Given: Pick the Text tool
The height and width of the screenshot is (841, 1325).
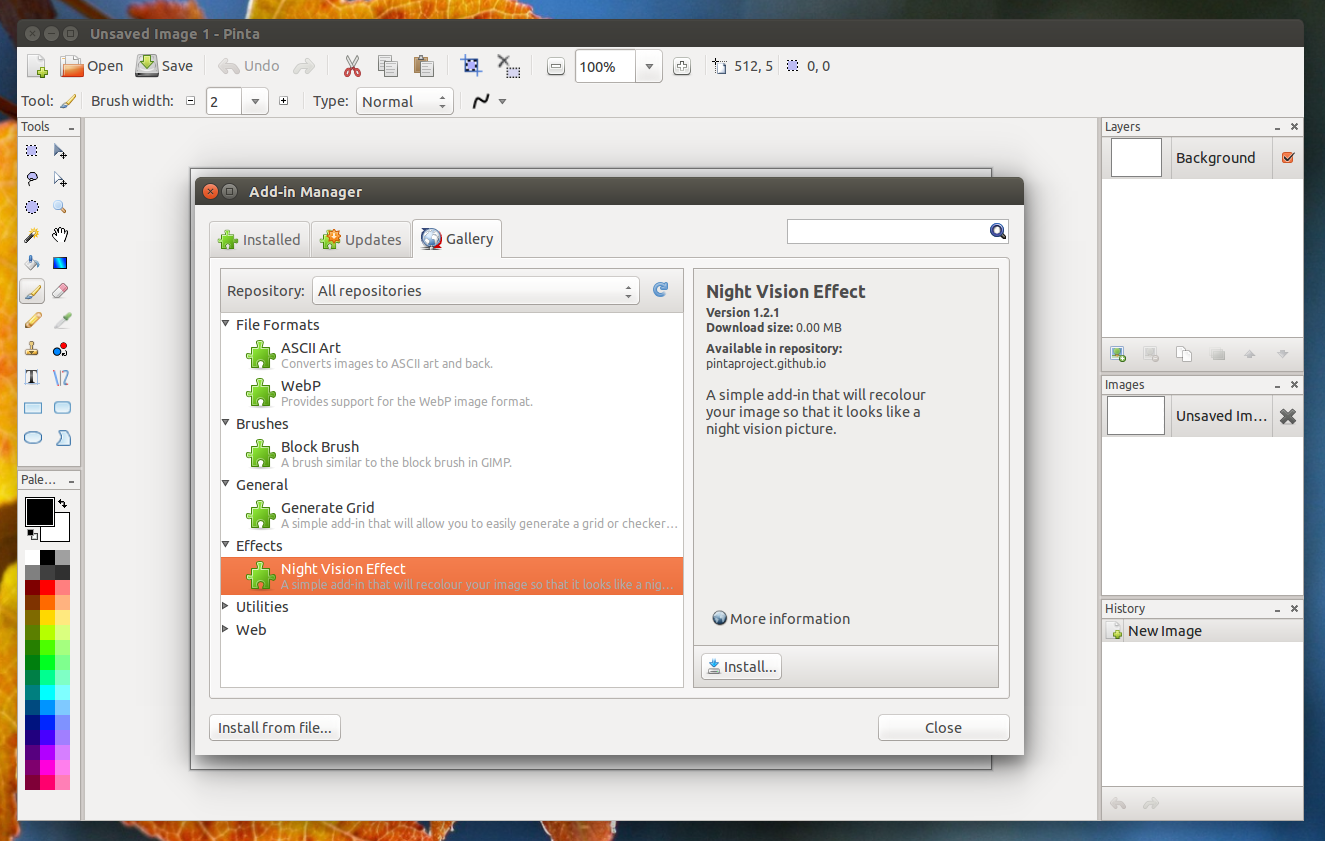Looking at the screenshot, I should point(31,377).
